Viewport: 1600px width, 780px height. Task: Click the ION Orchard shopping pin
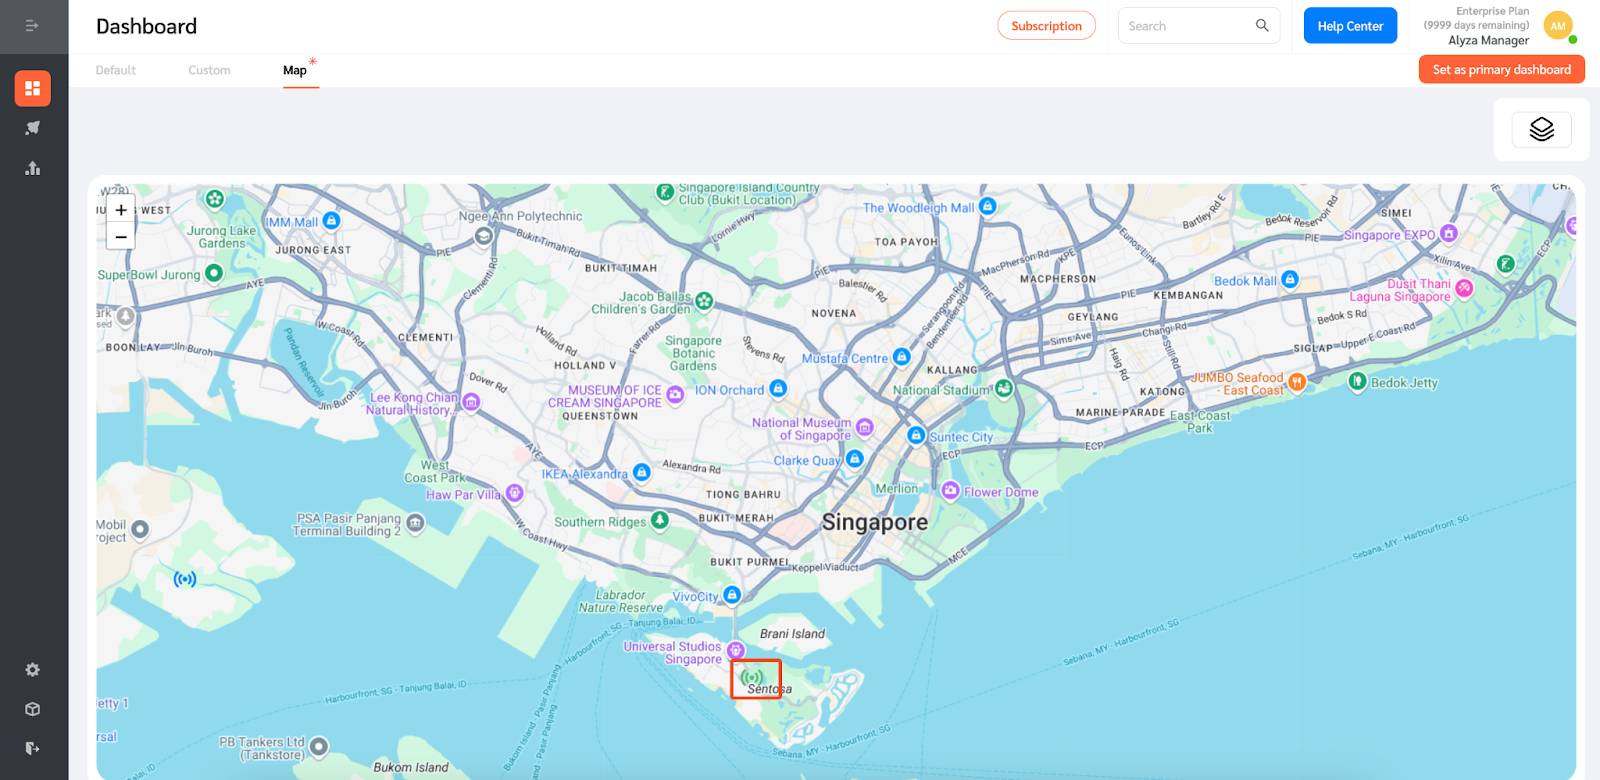778,389
